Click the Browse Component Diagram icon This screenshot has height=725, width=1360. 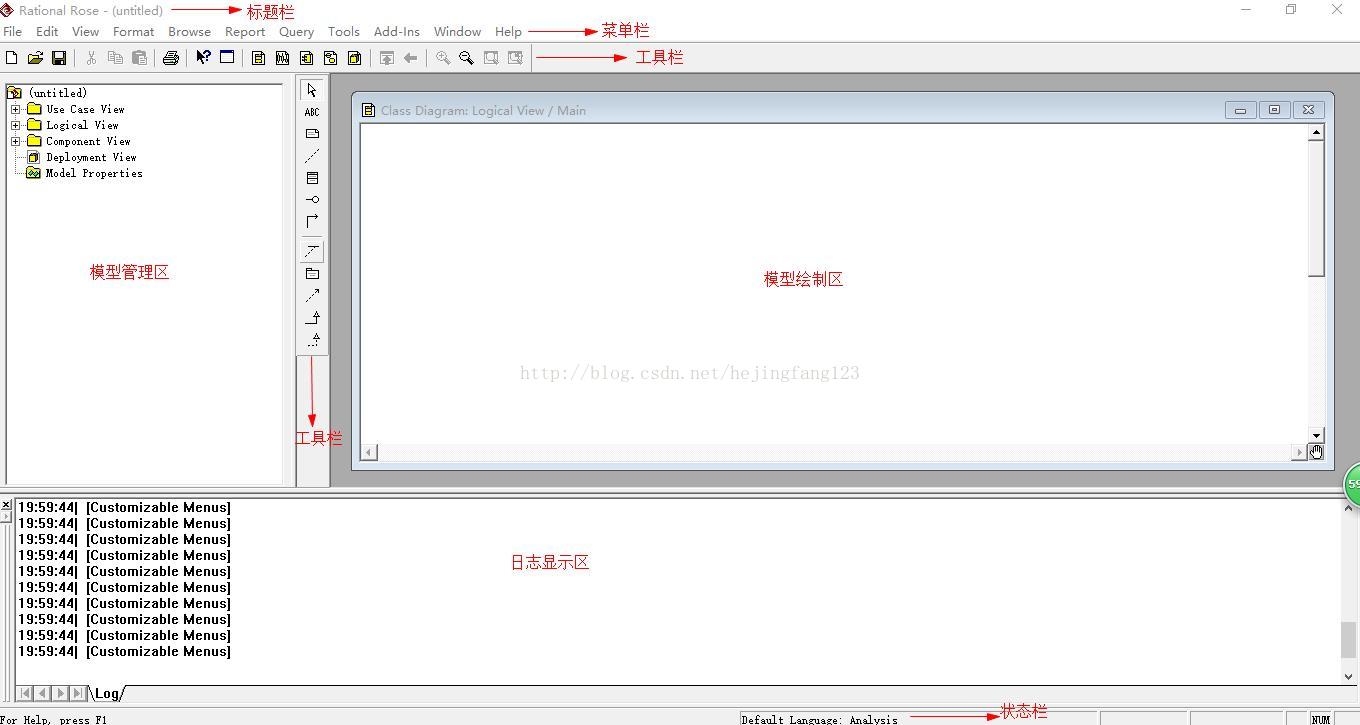[x=306, y=58]
